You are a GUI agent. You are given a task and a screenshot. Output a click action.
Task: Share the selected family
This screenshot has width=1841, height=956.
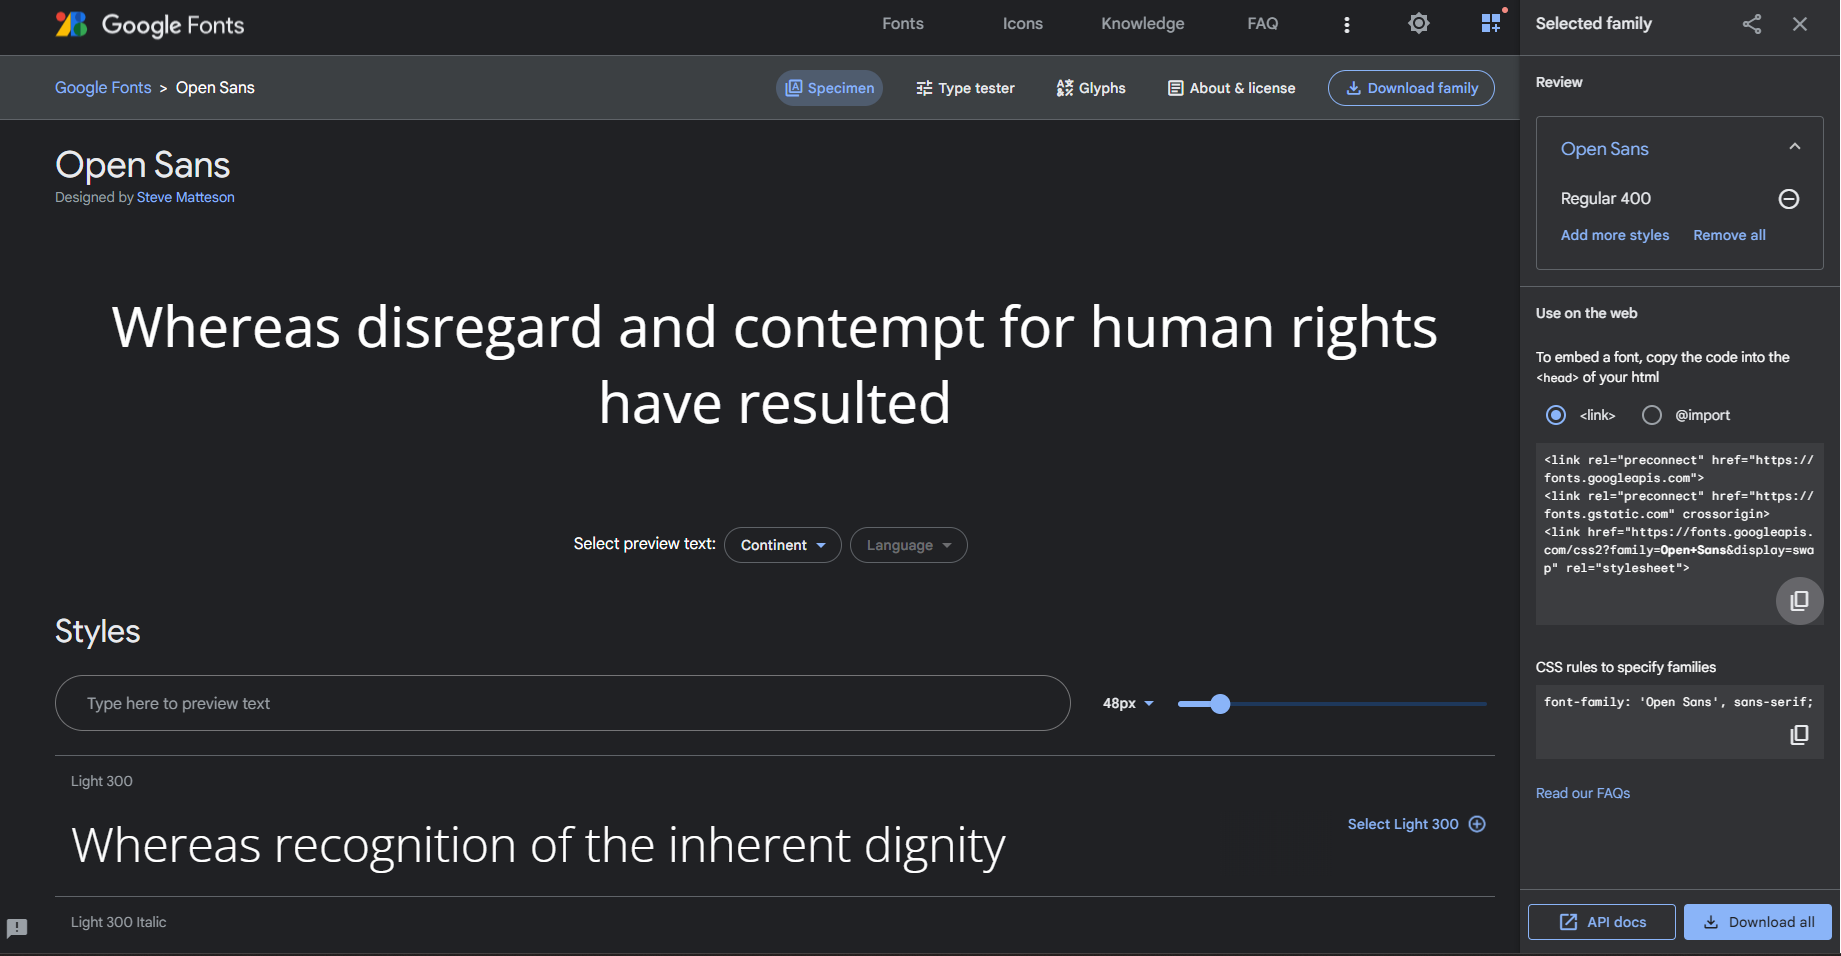pos(1752,24)
